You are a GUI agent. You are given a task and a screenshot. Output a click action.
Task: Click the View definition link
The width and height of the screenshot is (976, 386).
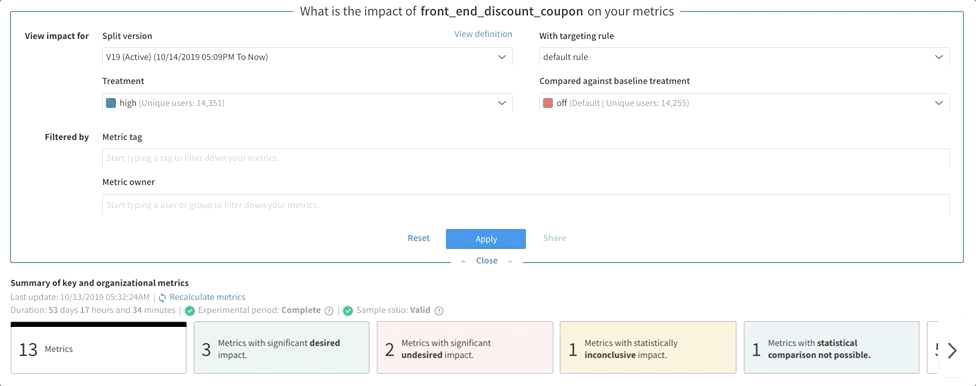coord(483,34)
